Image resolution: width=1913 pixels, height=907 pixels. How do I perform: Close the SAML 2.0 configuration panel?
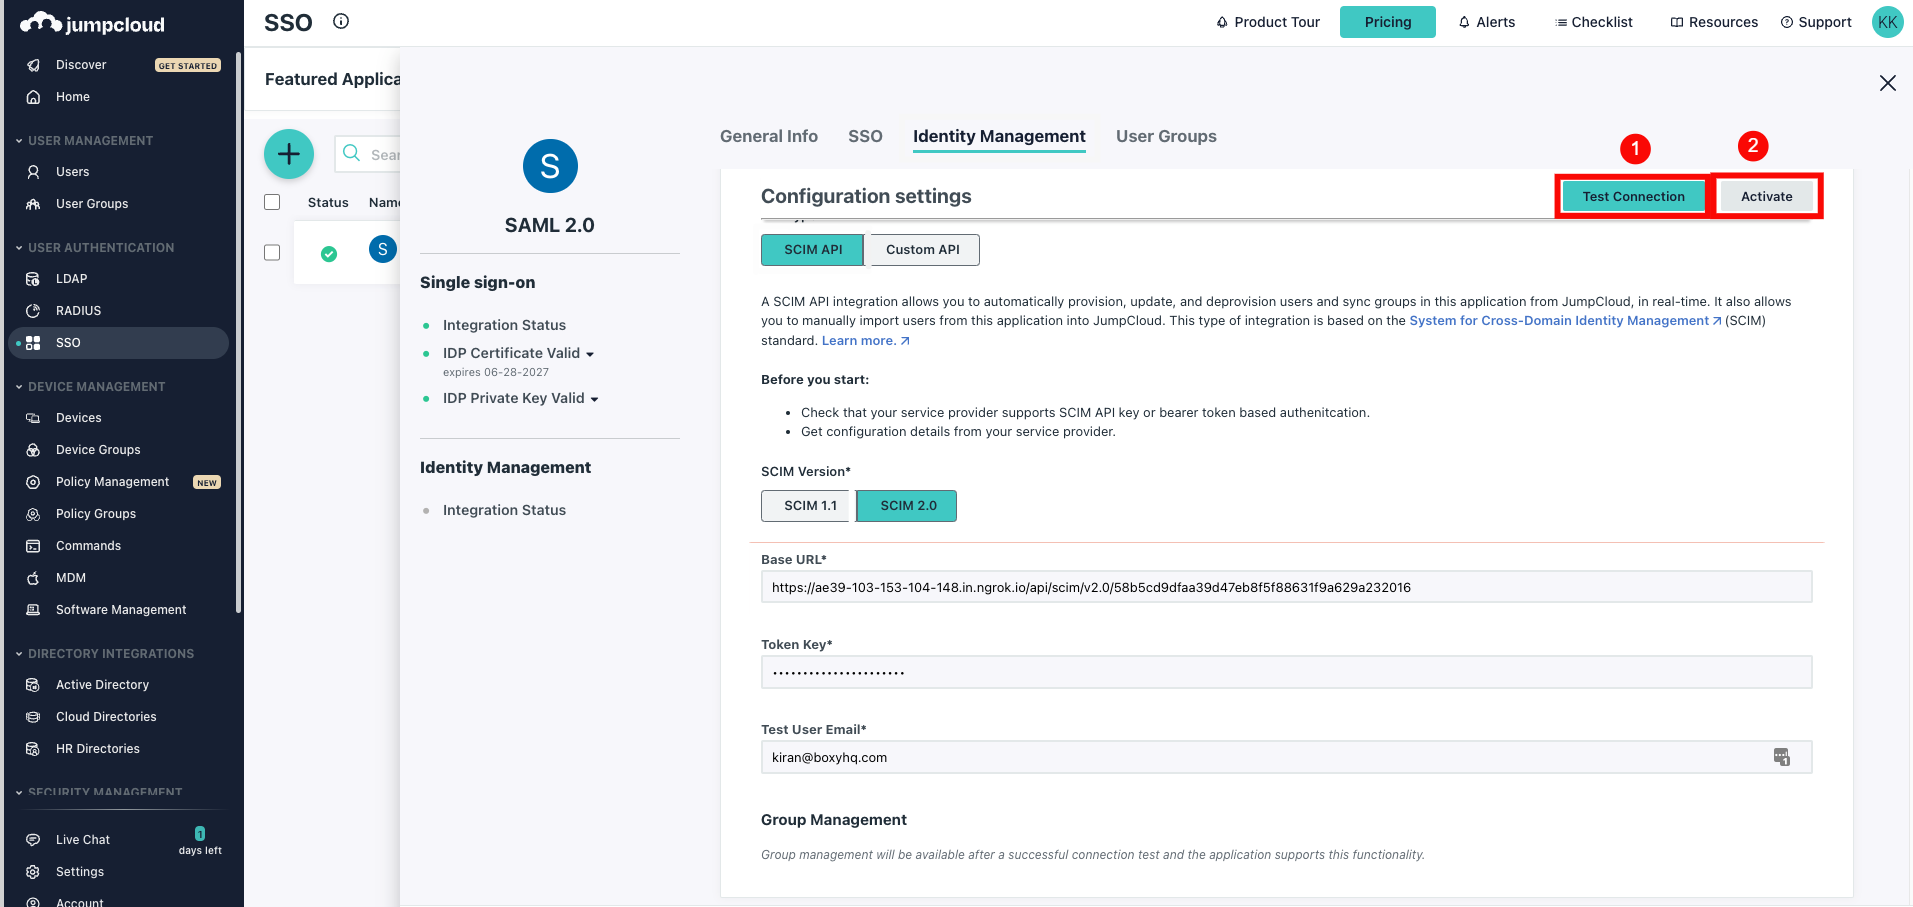pyautogui.click(x=1887, y=83)
